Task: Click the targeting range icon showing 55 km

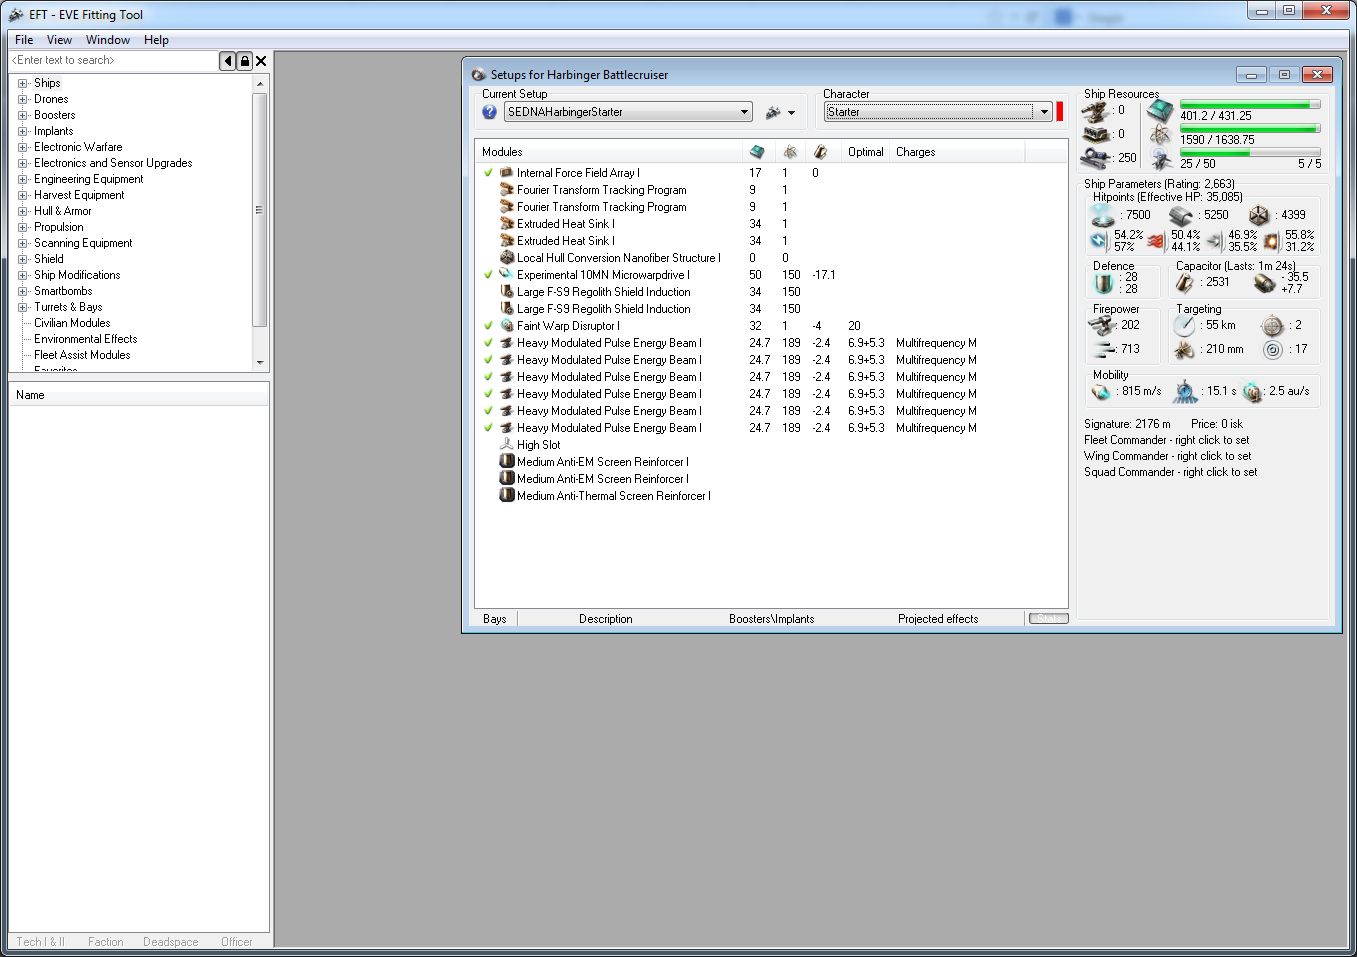Action: [1185, 326]
